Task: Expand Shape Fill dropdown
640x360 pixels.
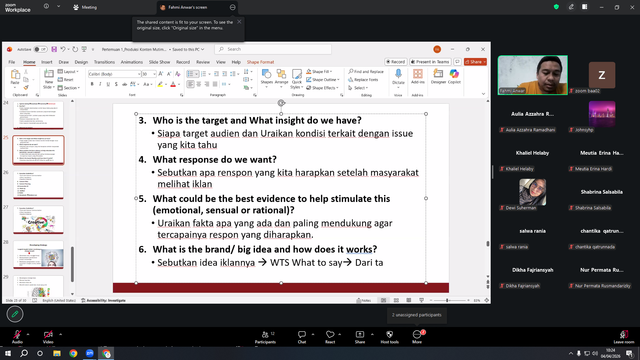Action: coord(319,71)
